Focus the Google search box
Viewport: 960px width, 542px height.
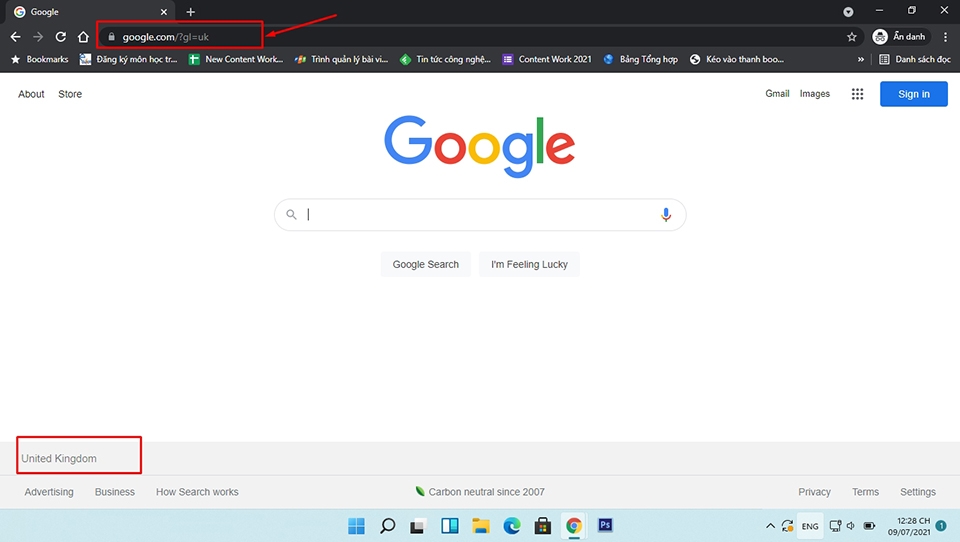tap(480, 214)
